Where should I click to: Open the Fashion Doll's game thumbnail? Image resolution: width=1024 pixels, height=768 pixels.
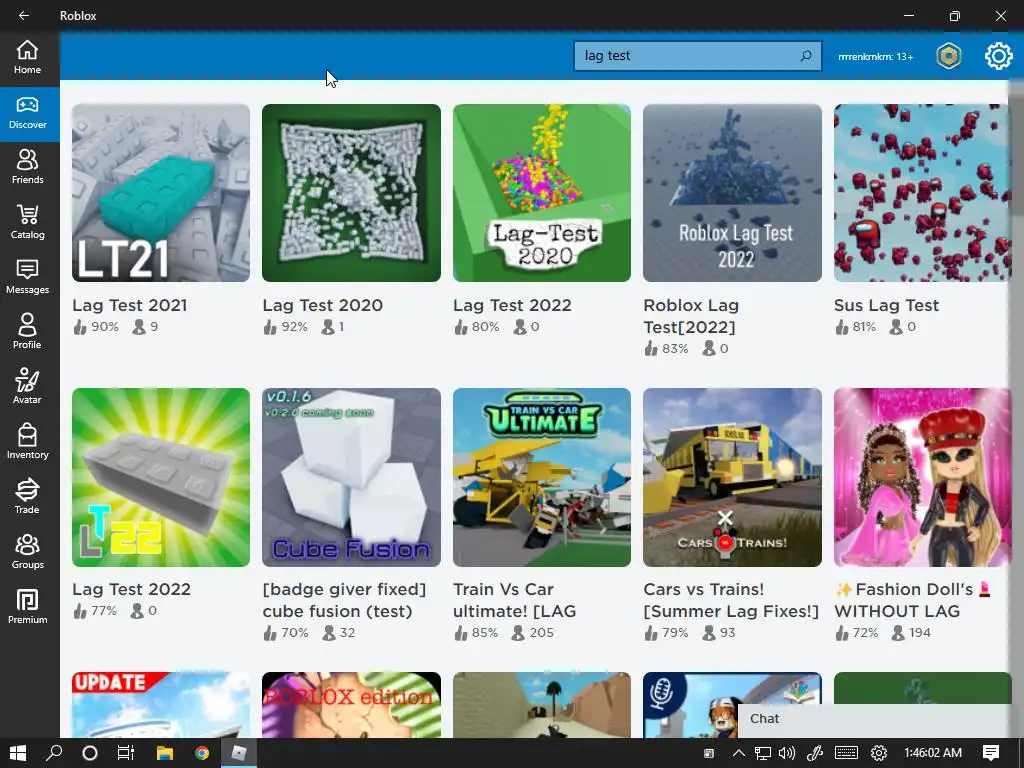[x=922, y=477]
